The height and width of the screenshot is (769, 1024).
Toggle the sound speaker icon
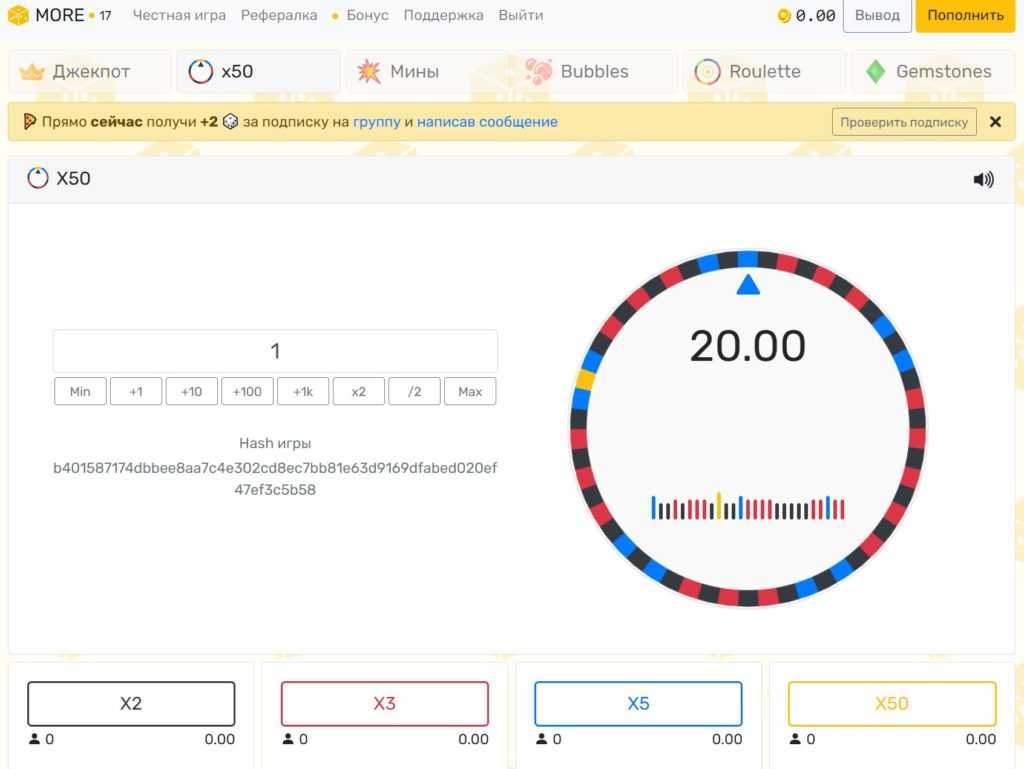[x=983, y=180]
